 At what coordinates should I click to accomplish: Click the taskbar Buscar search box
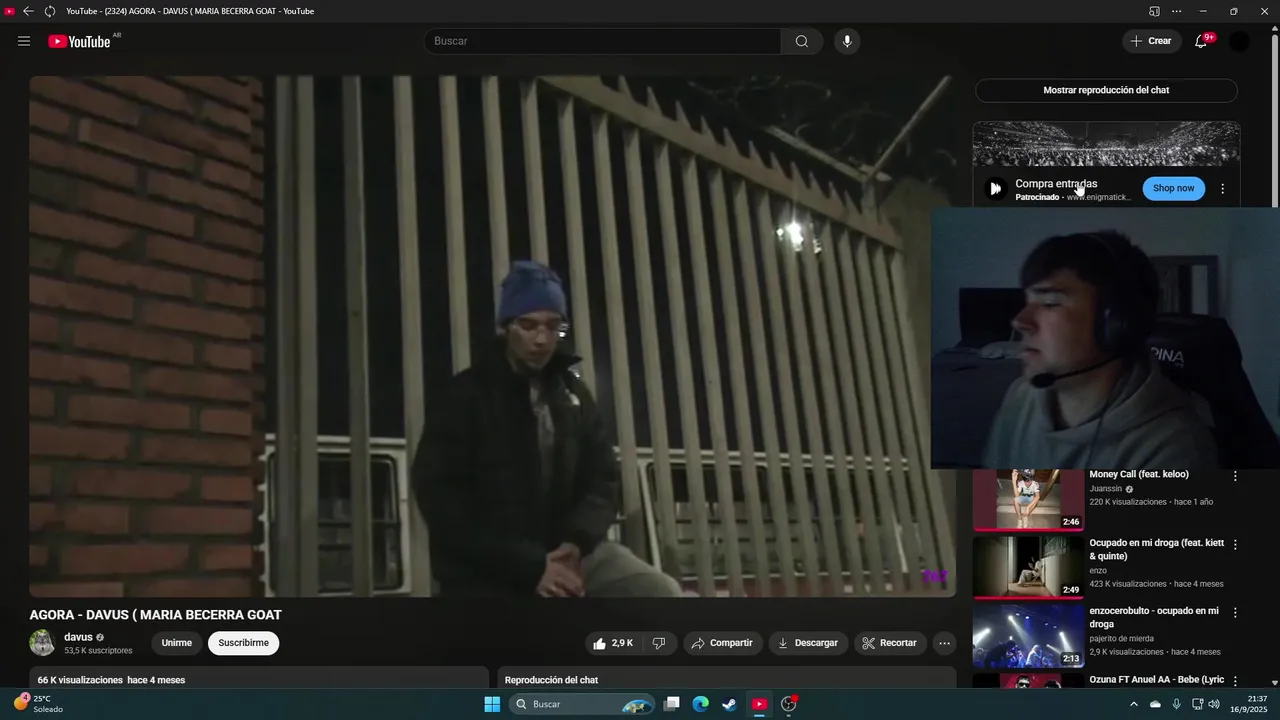(x=582, y=704)
